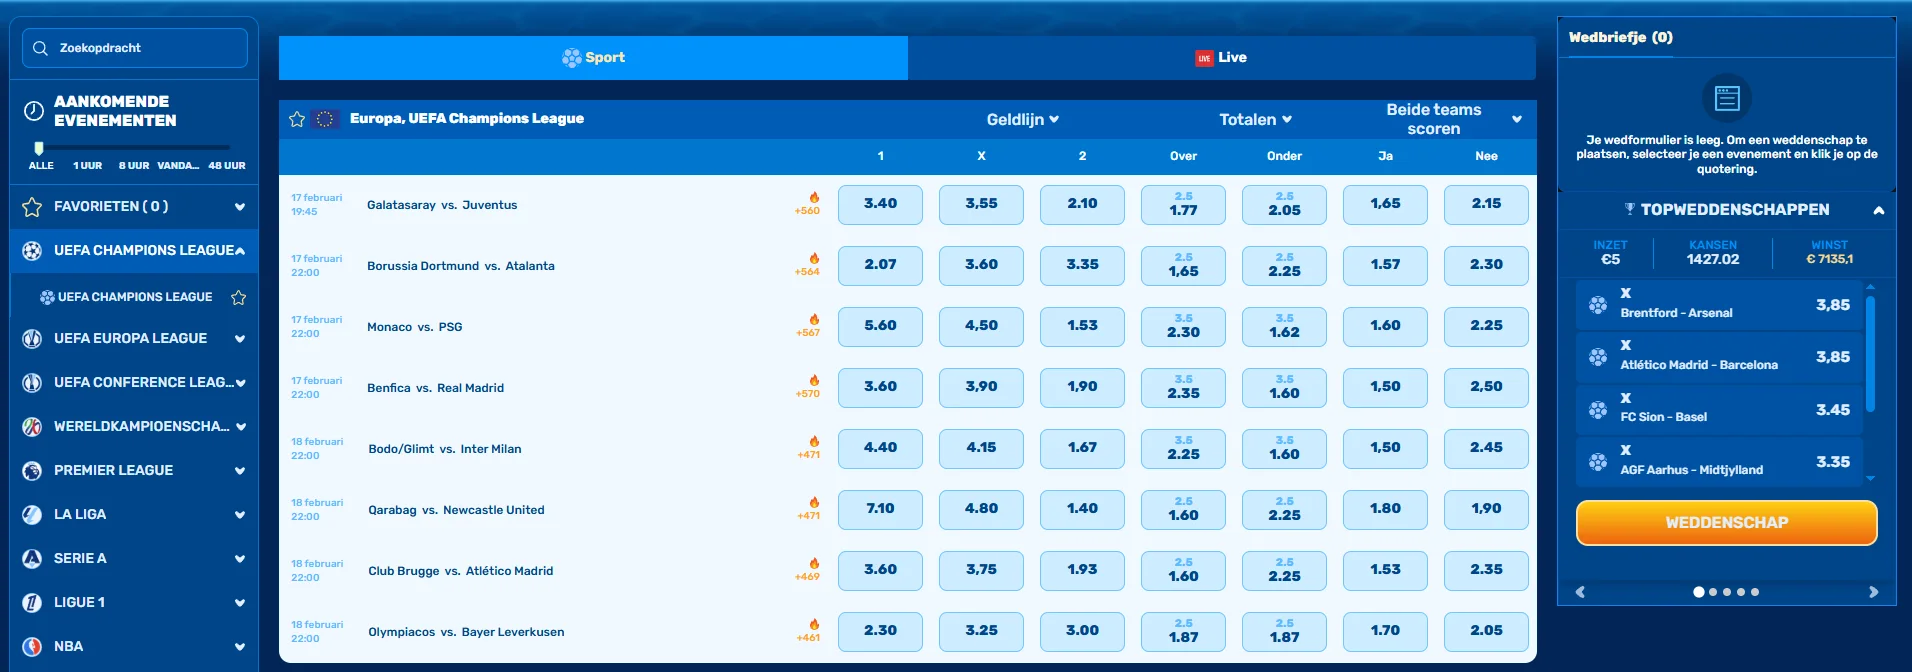The width and height of the screenshot is (1912, 672).
Task: Click the empty betslip icon
Action: pyautogui.click(x=1726, y=98)
